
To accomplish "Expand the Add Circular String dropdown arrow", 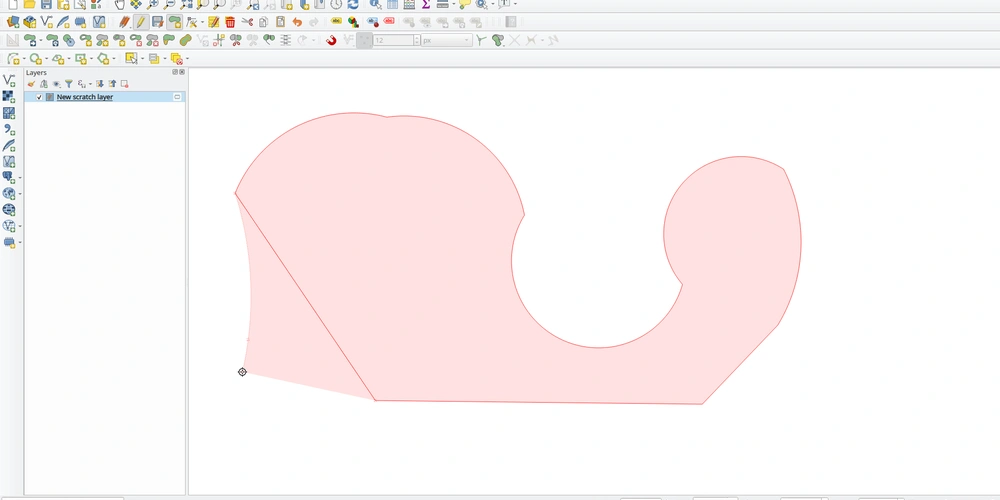I will coord(24,59).
